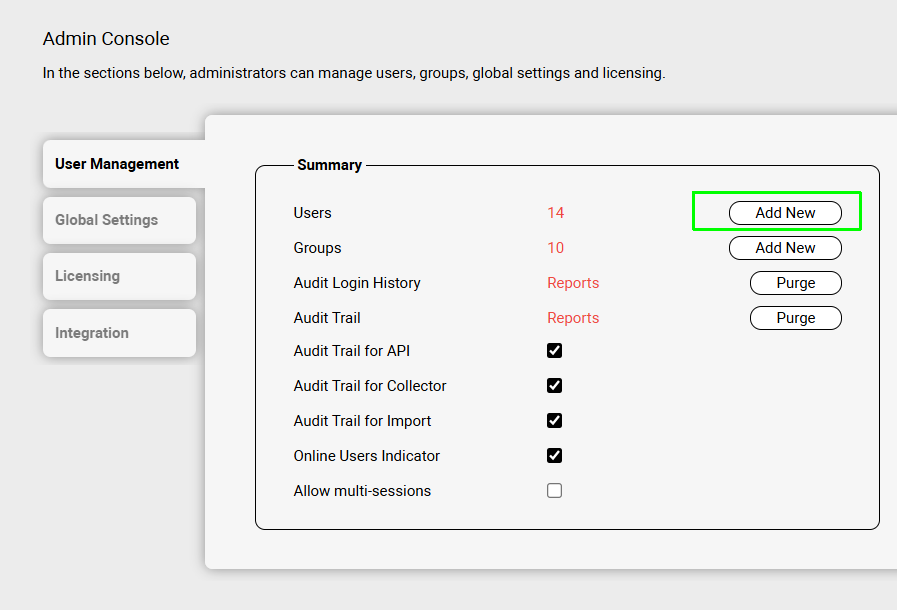Viewport: 897px width, 610px height.
Task: Open the User Management tab
Action: pyautogui.click(x=118, y=164)
